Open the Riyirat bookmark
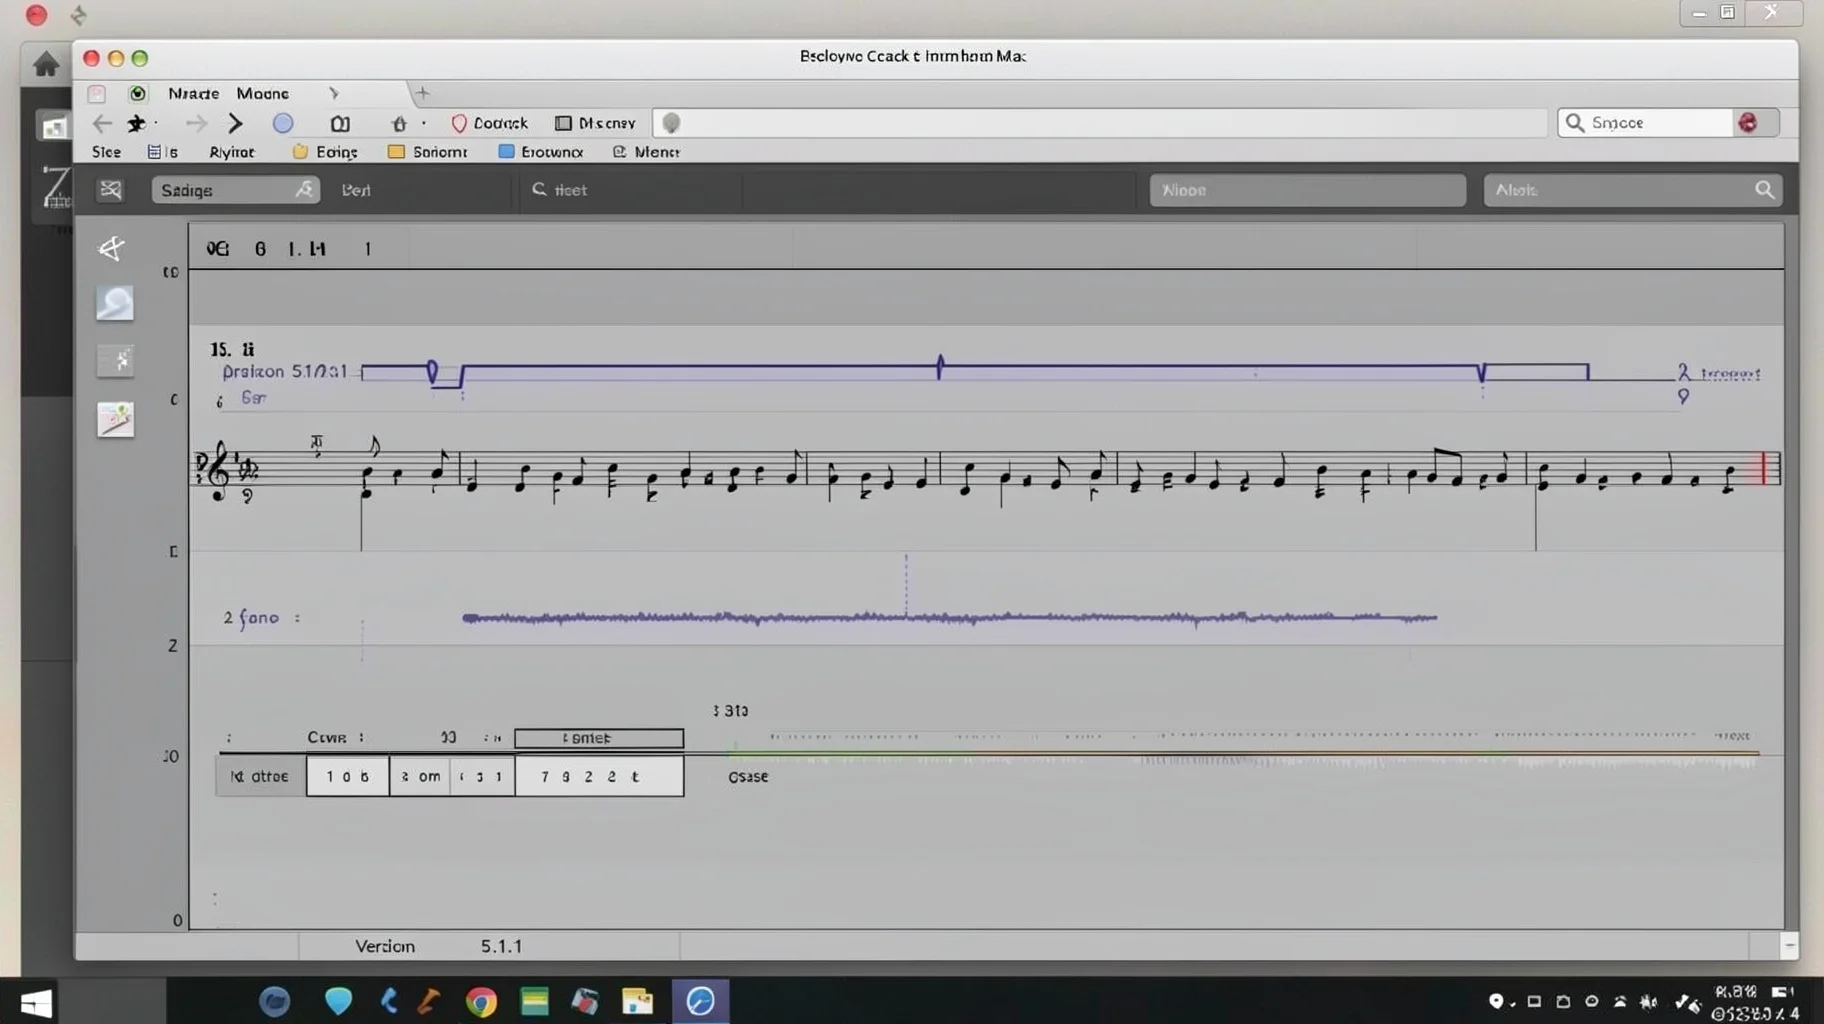The width and height of the screenshot is (1824, 1024). (232, 152)
